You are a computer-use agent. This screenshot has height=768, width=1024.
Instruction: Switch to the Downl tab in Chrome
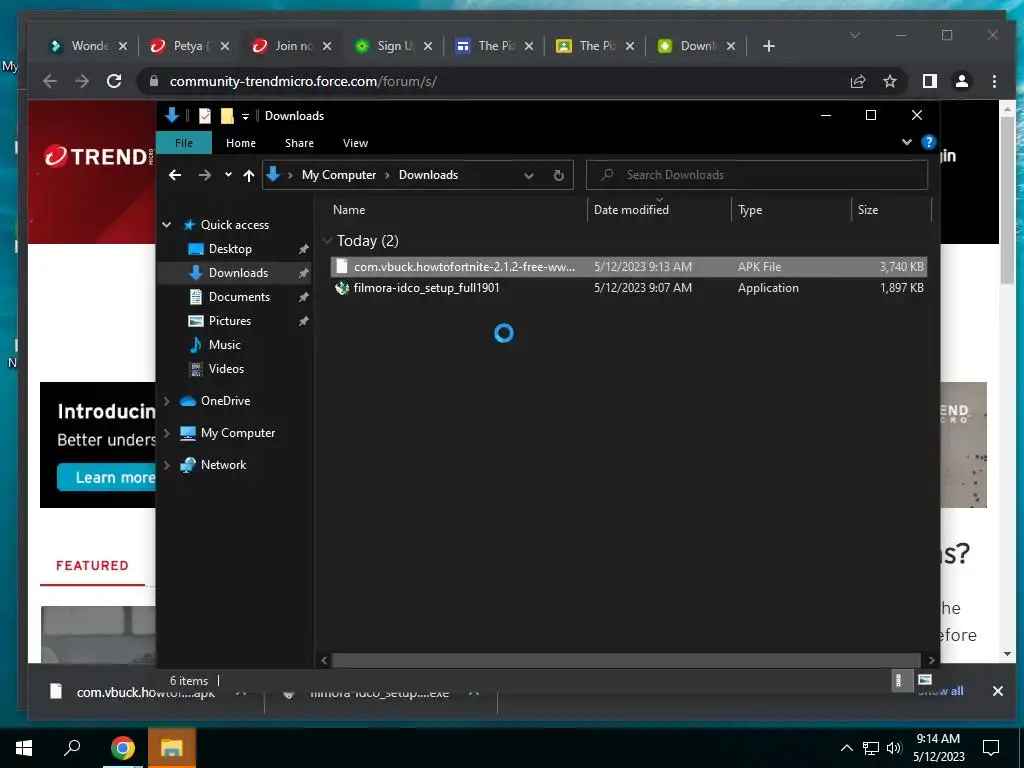point(696,46)
